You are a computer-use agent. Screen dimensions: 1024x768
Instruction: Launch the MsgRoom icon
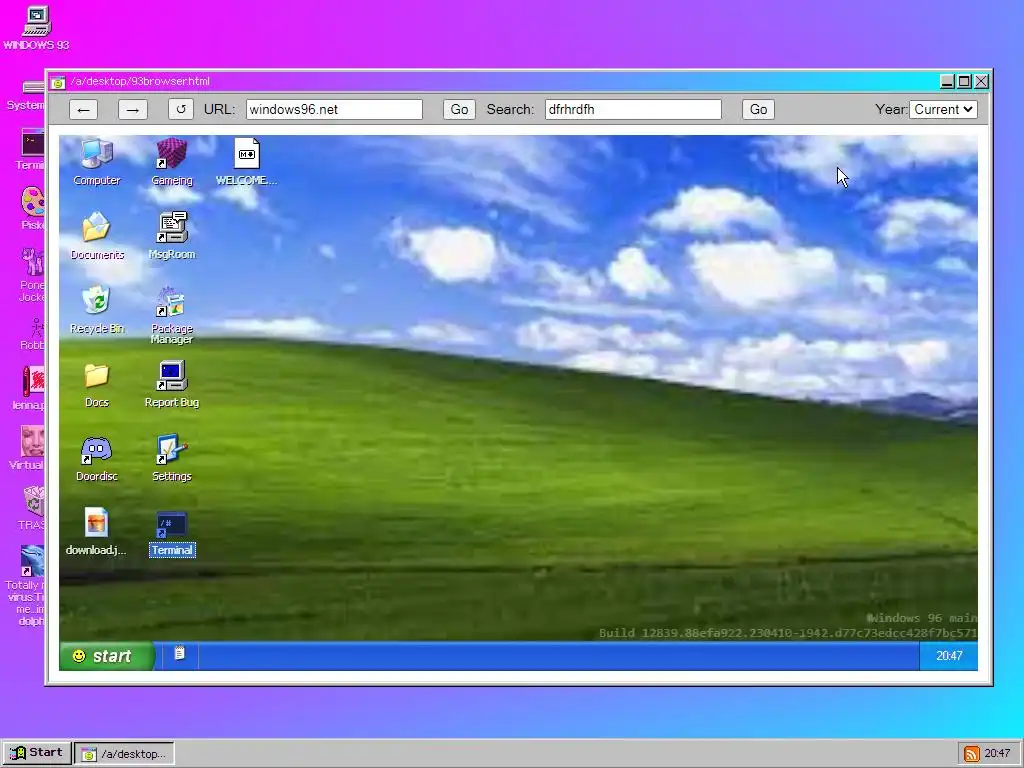(x=172, y=236)
